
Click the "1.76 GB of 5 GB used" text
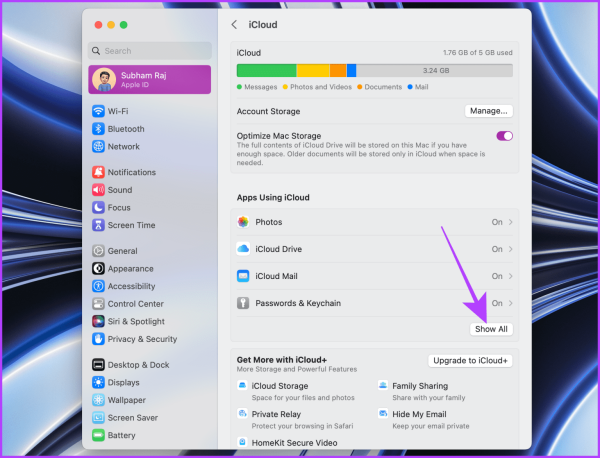point(478,53)
